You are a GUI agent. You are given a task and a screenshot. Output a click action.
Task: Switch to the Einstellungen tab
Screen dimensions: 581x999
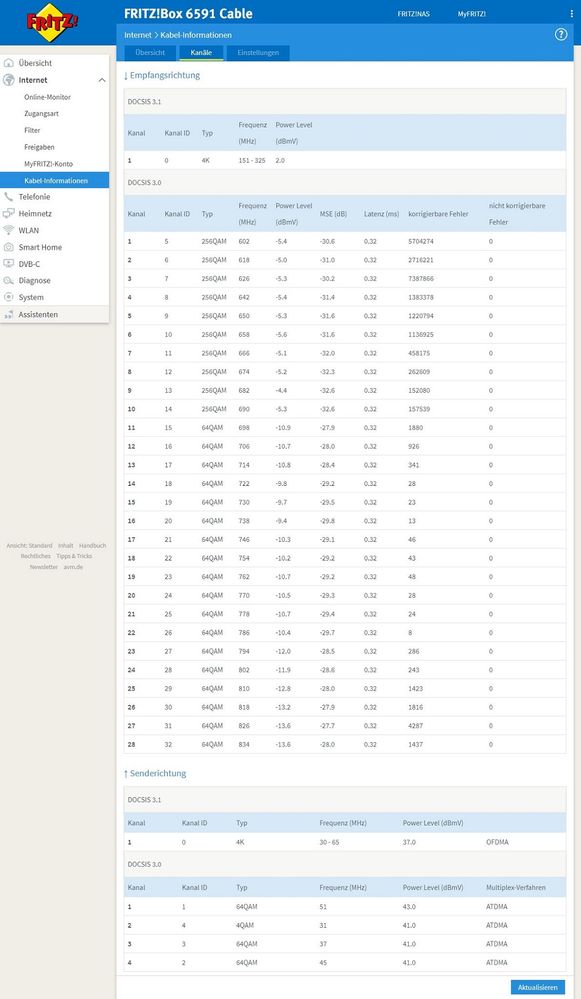258,53
